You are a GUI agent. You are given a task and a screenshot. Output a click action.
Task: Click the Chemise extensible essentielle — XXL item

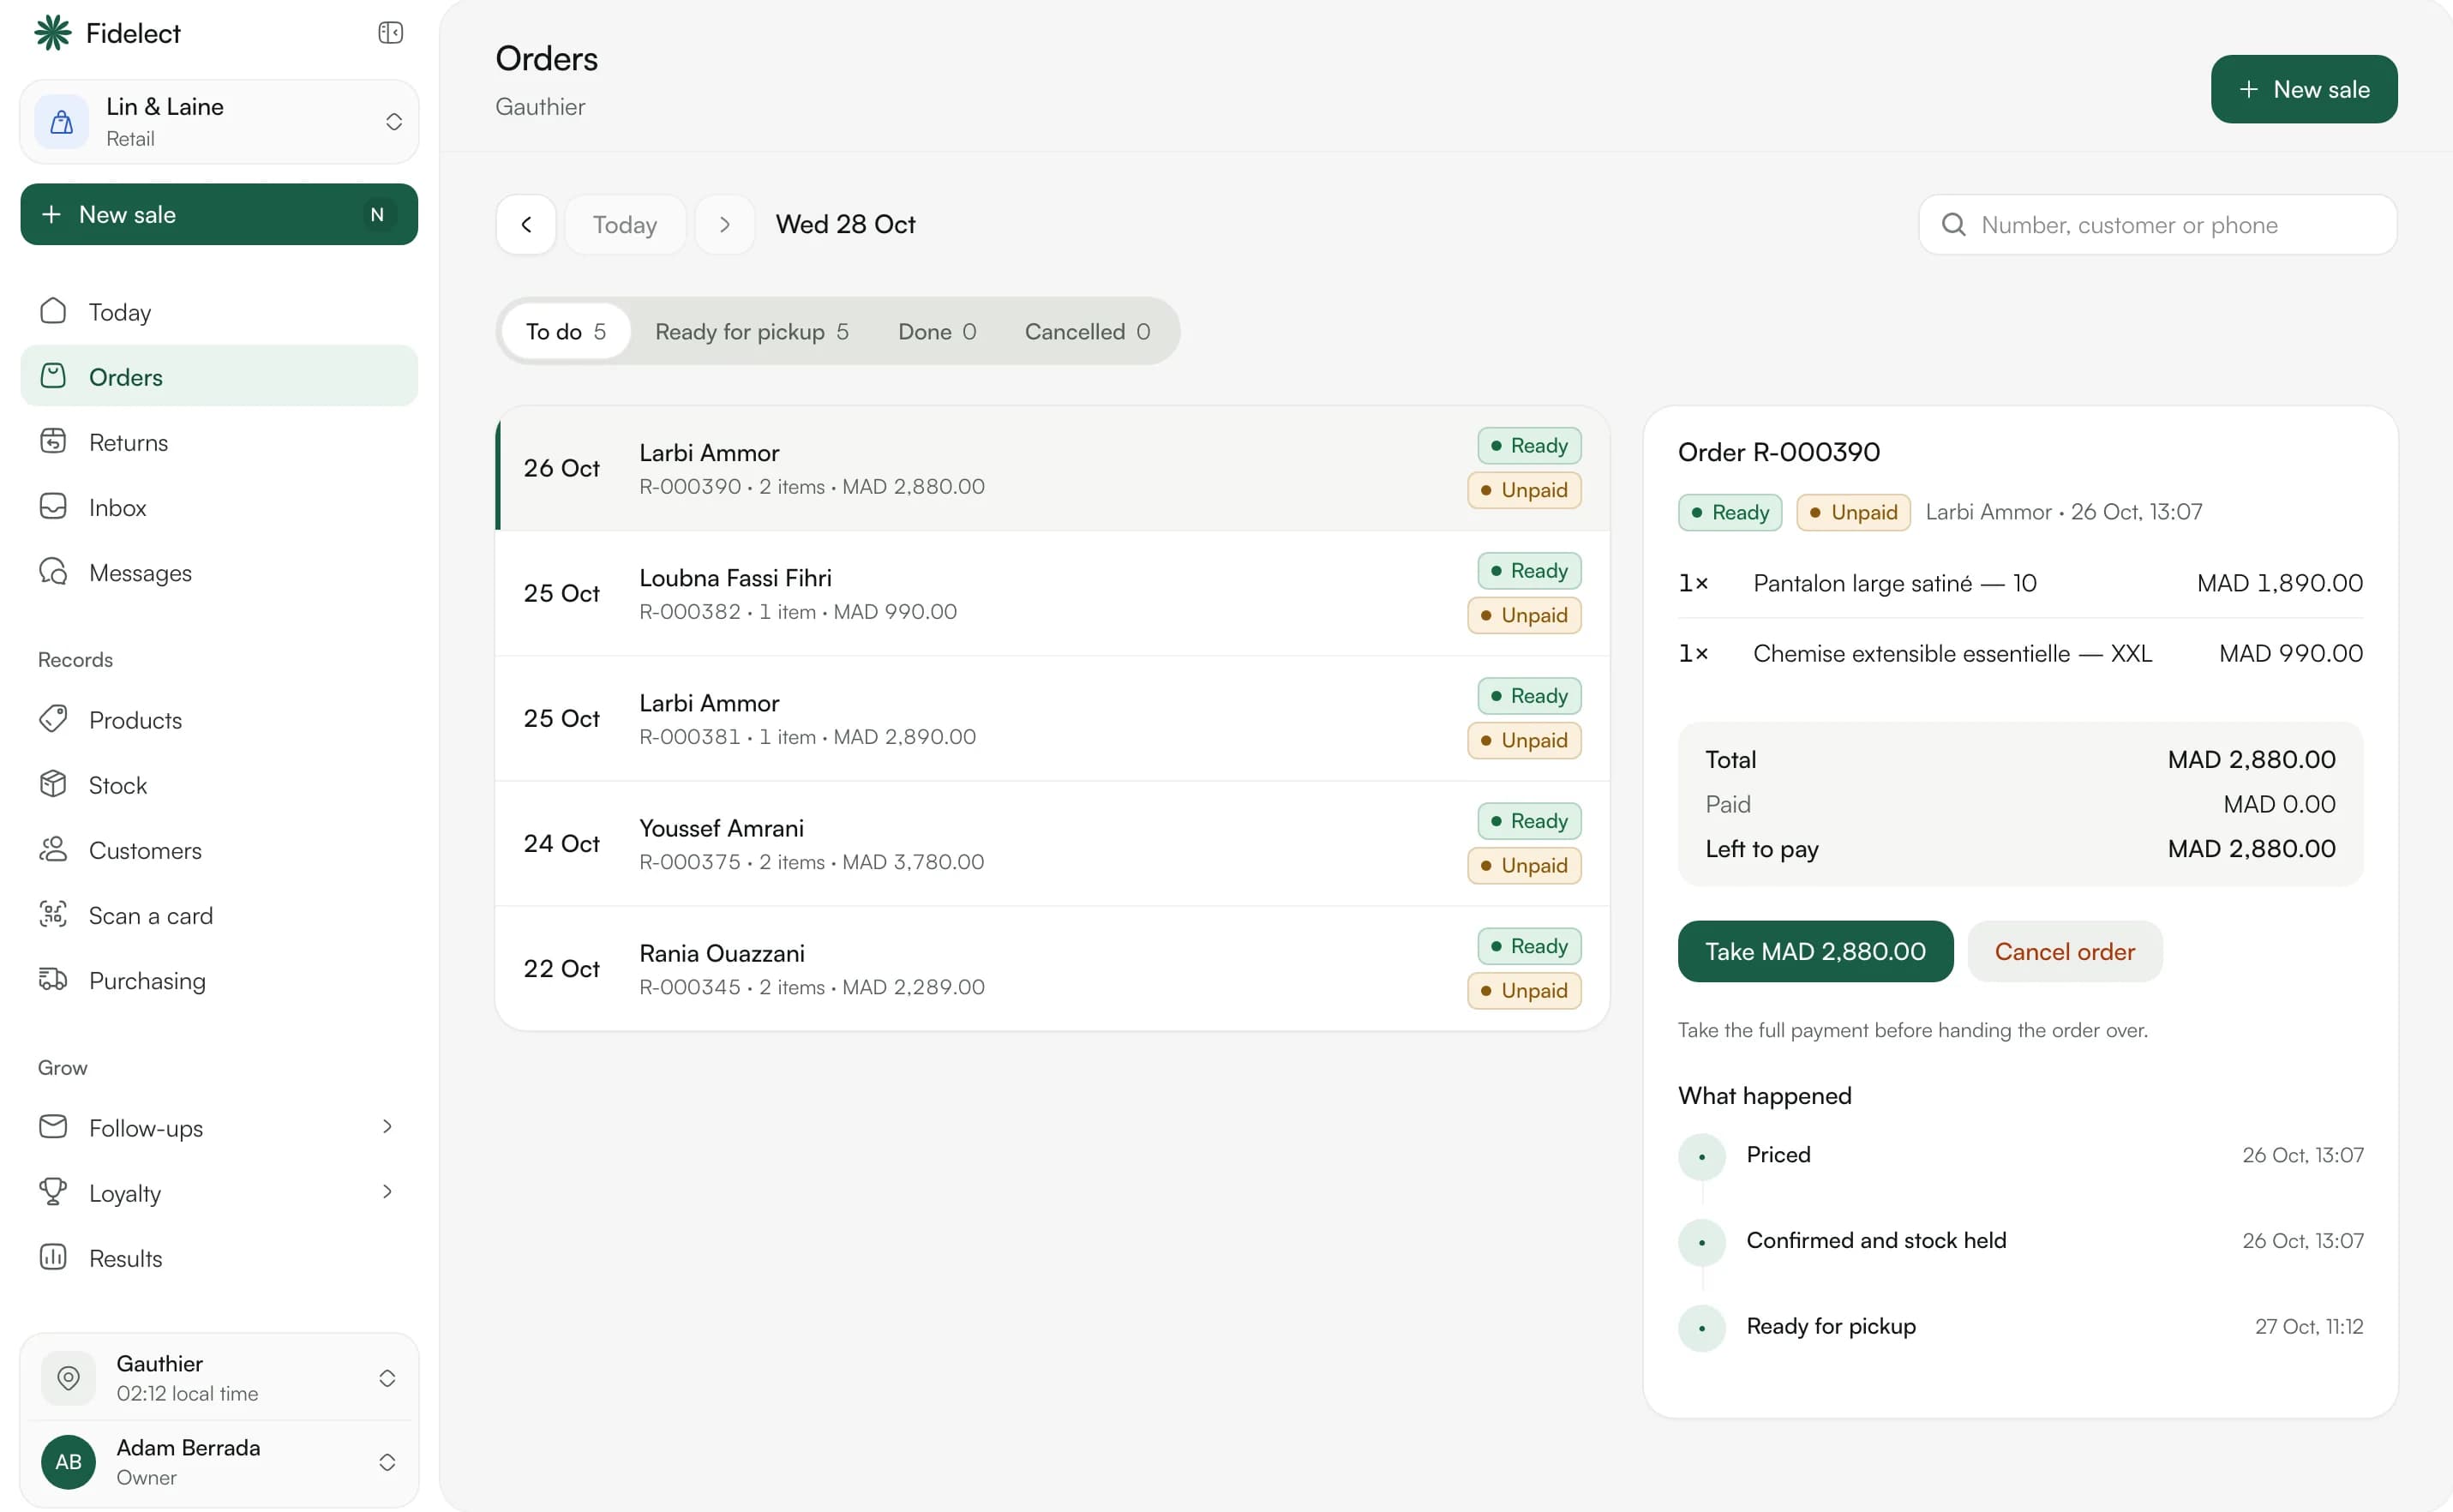point(2020,653)
